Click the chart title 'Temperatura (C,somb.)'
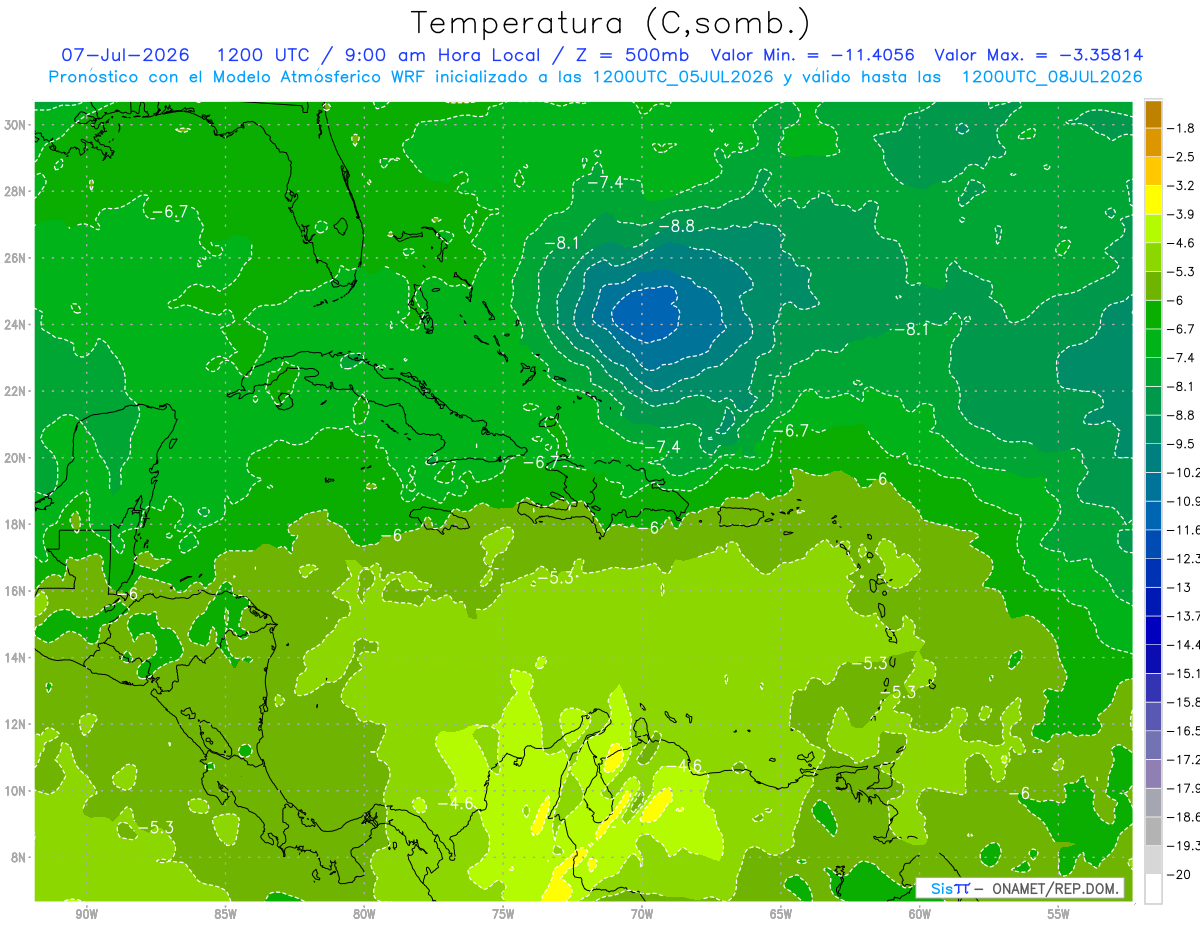This screenshot has width=1200, height=927. pyautogui.click(x=610, y=22)
